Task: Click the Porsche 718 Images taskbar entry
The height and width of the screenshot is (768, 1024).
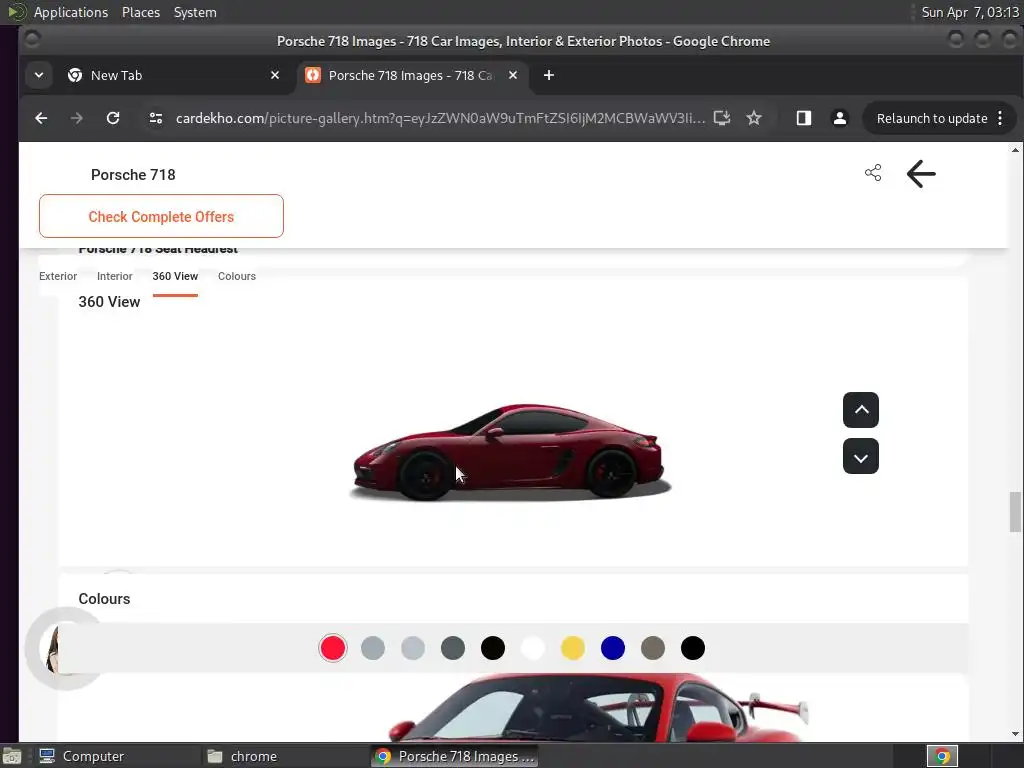Action: 455,756
